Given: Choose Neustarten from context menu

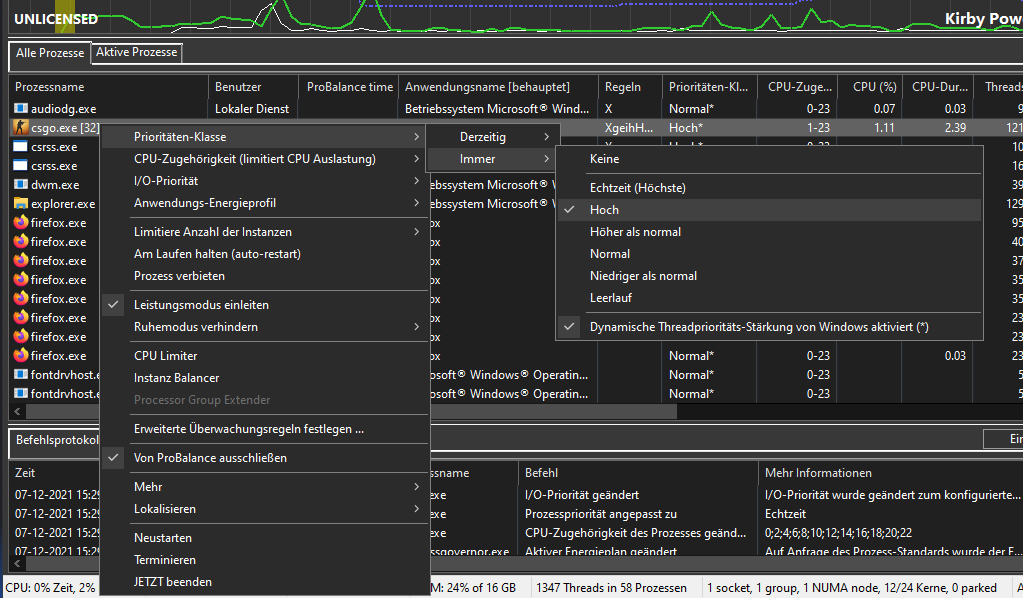Looking at the screenshot, I should (x=264, y=537).
